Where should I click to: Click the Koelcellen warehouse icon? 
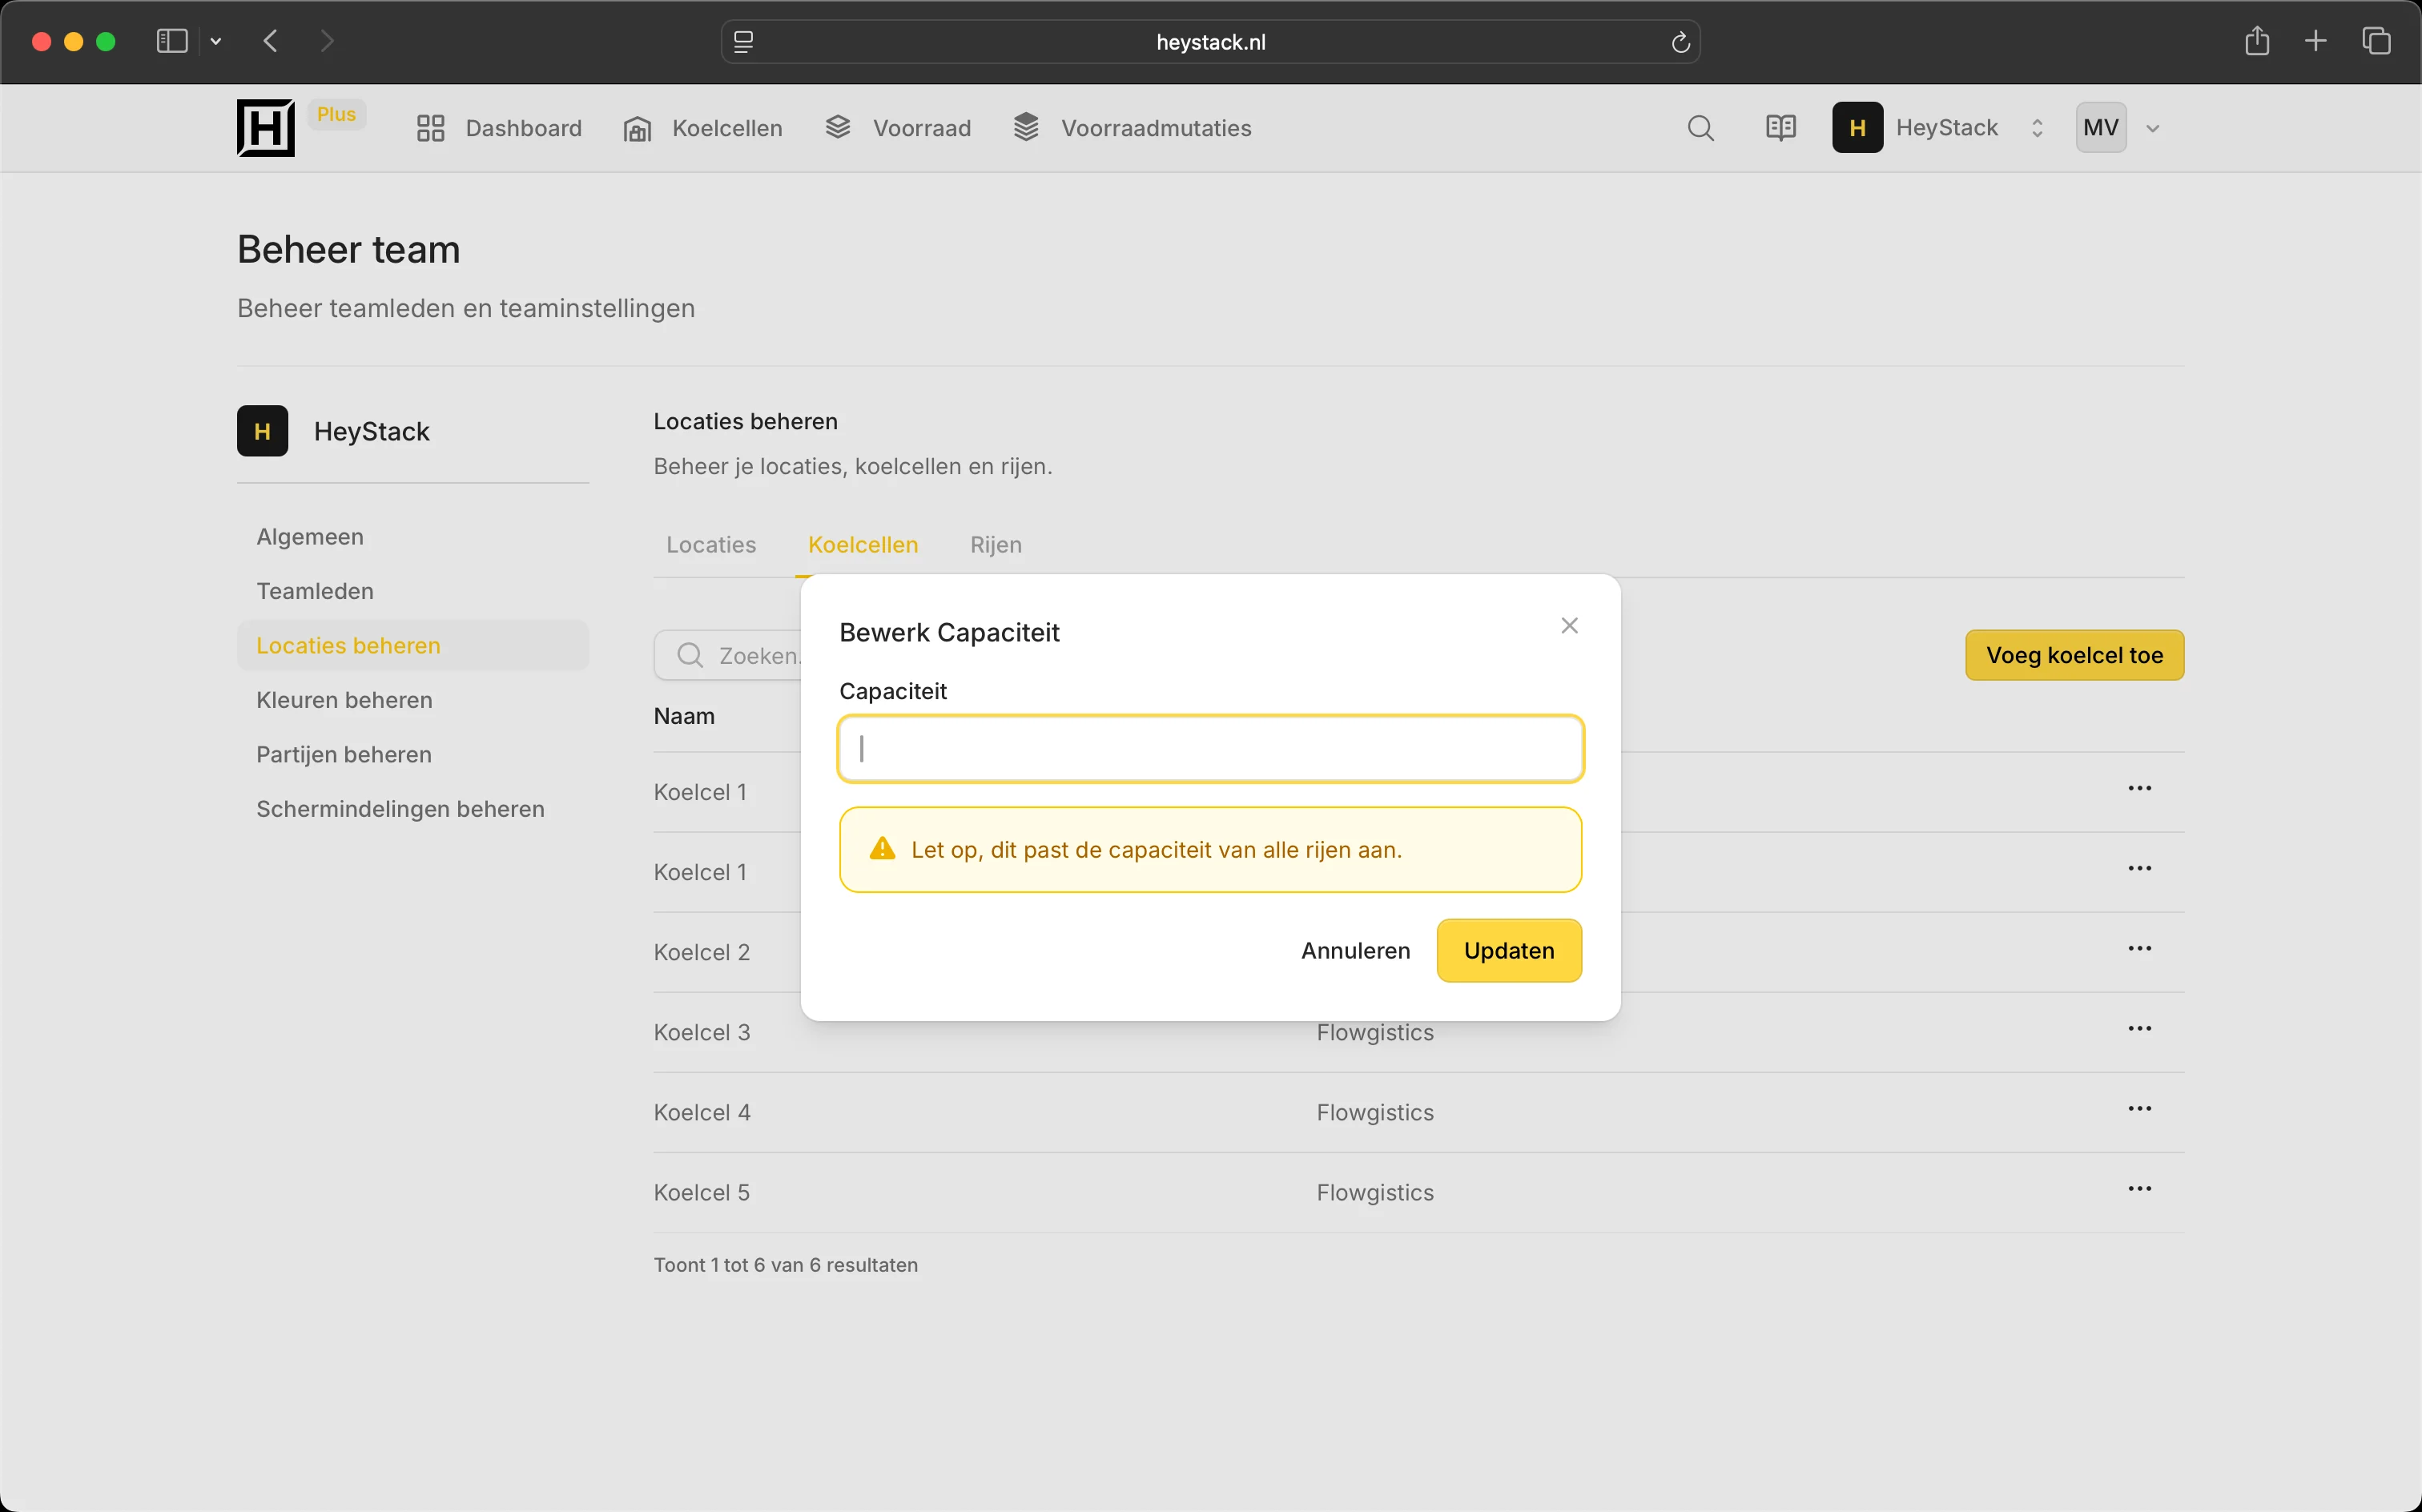click(x=637, y=129)
